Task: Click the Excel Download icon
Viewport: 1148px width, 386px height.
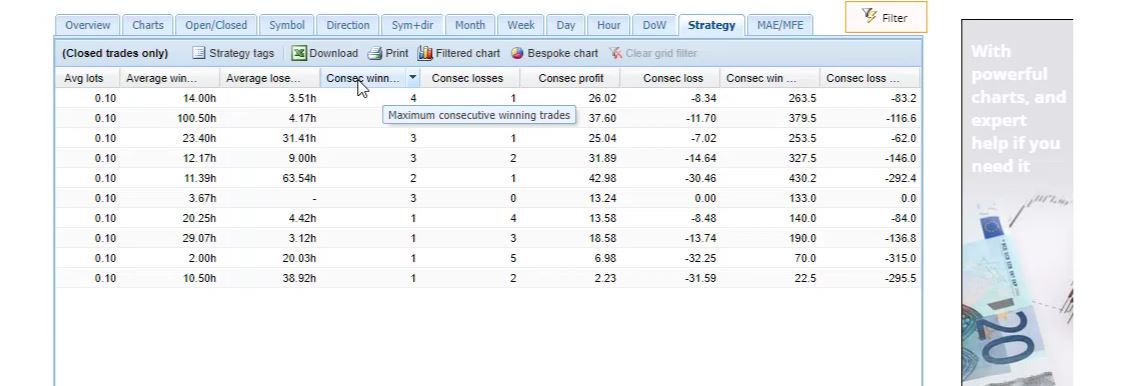Action: pos(299,53)
